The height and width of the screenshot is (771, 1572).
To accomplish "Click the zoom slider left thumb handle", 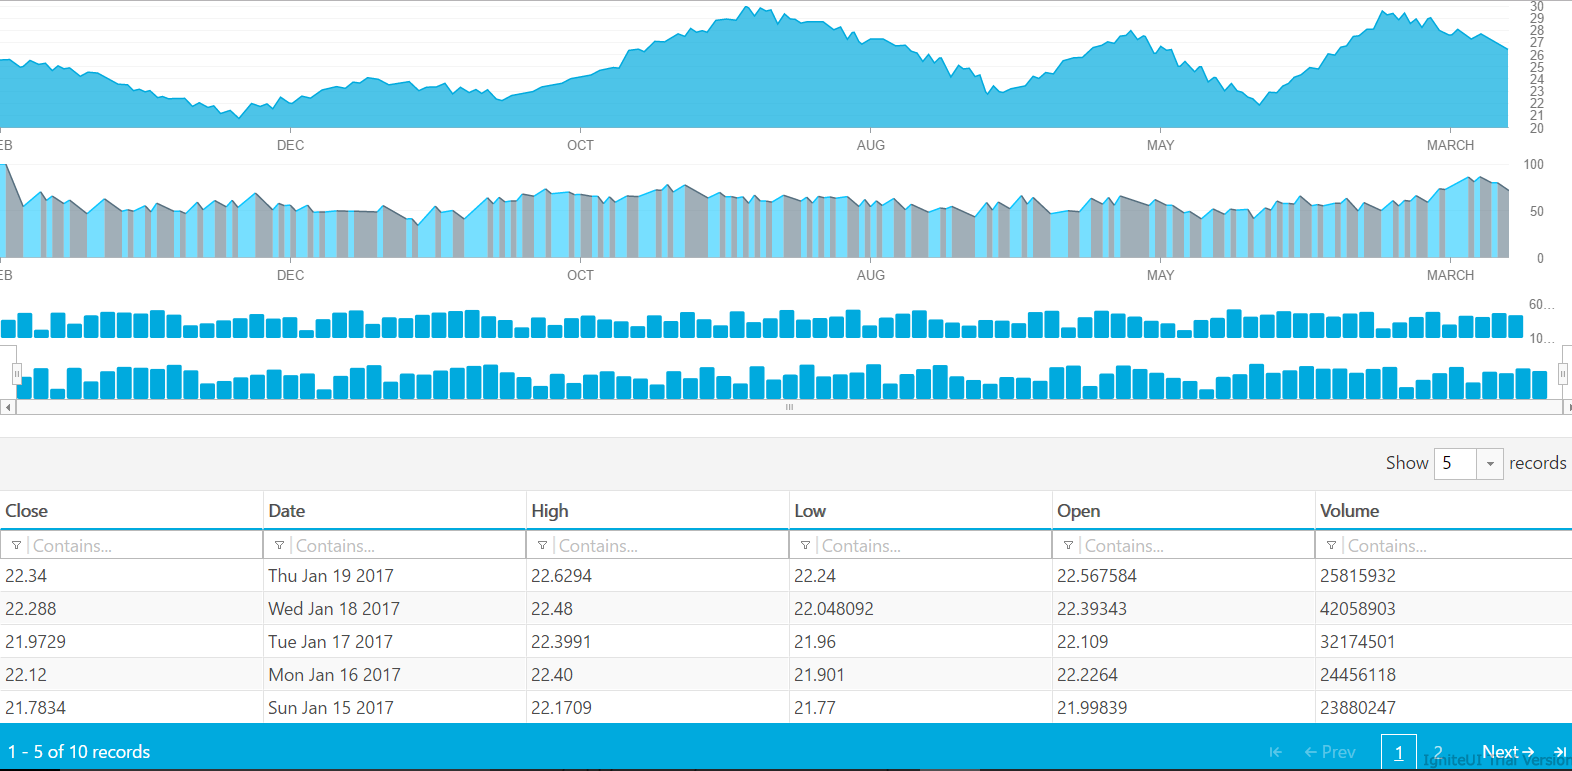I will pos(16,373).
